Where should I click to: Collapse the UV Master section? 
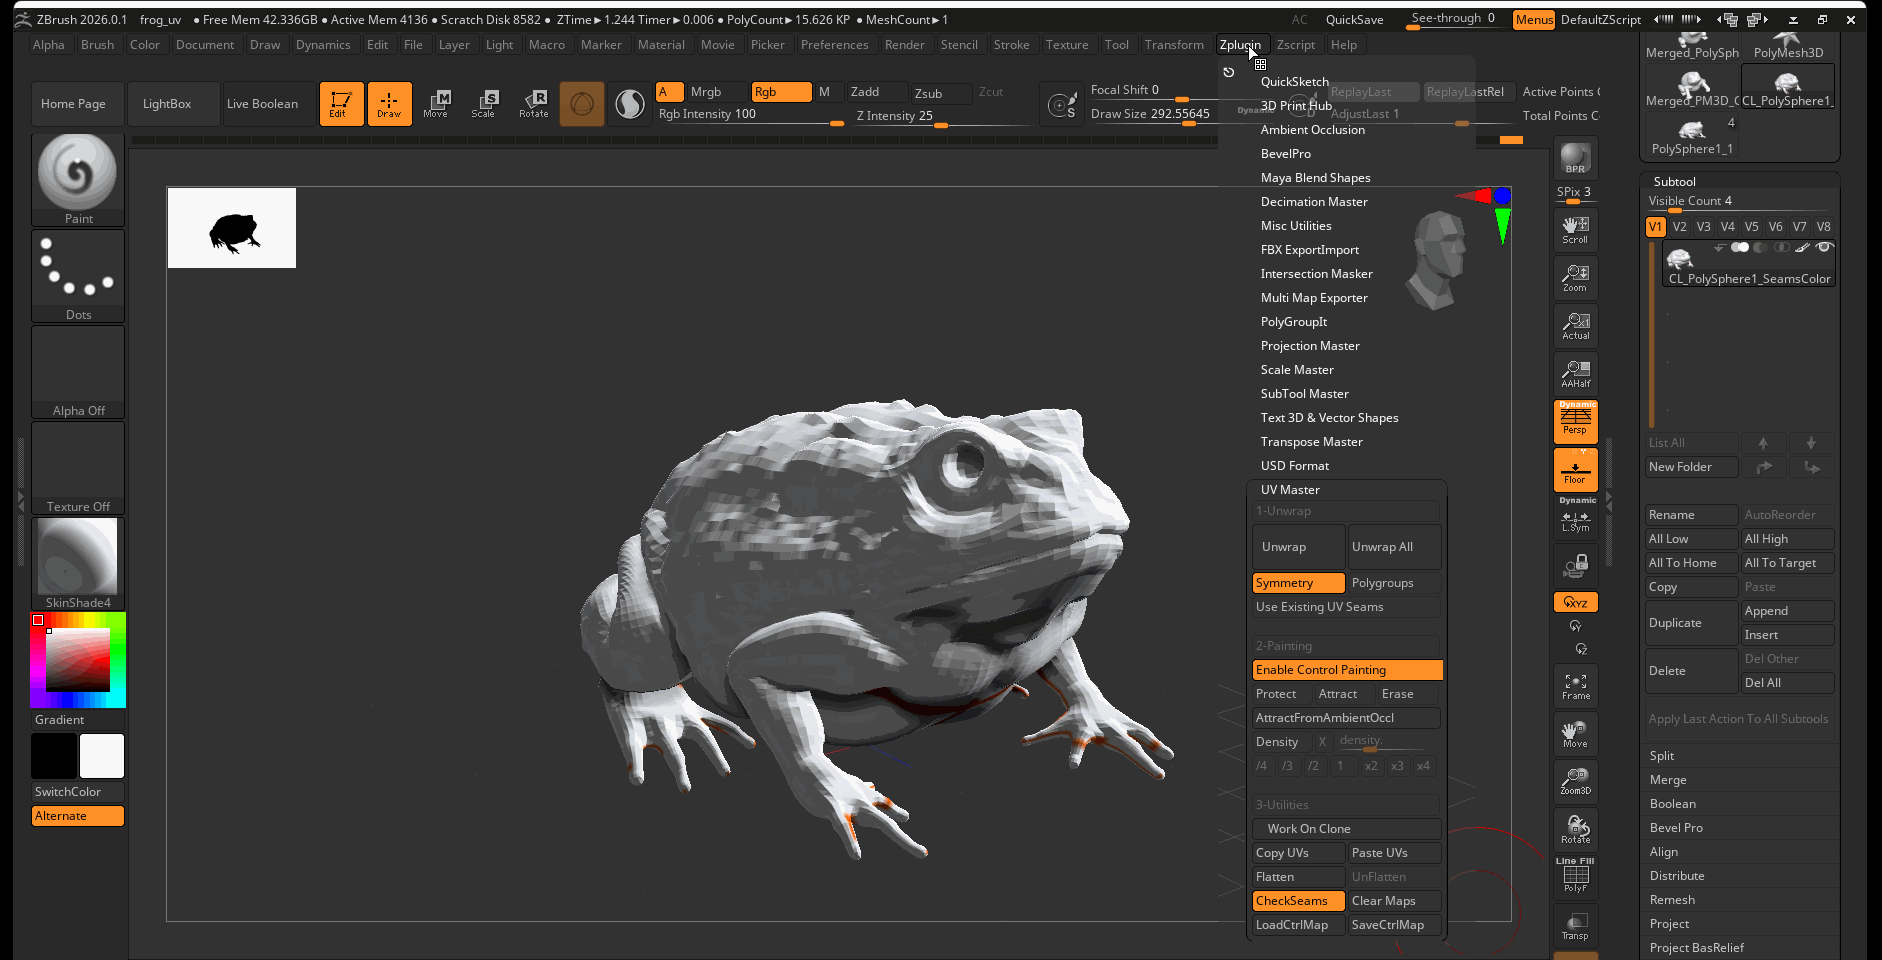coord(1290,490)
